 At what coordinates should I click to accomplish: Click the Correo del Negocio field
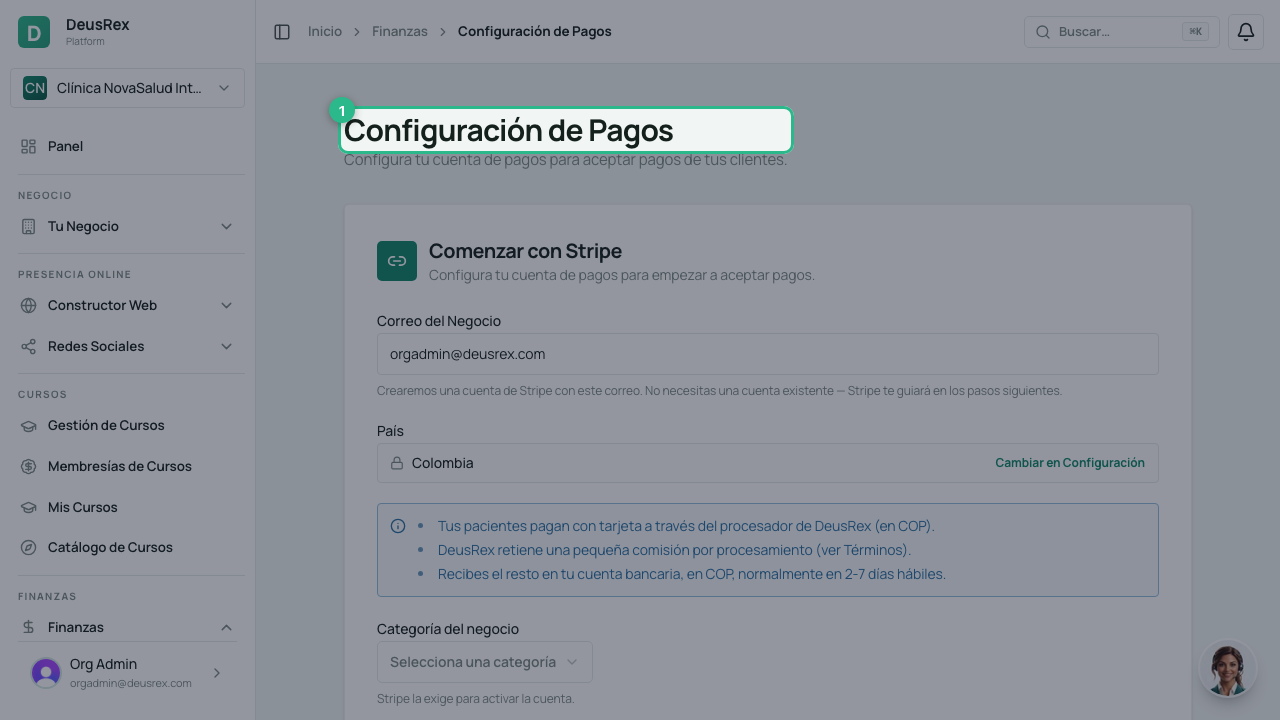[768, 354]
